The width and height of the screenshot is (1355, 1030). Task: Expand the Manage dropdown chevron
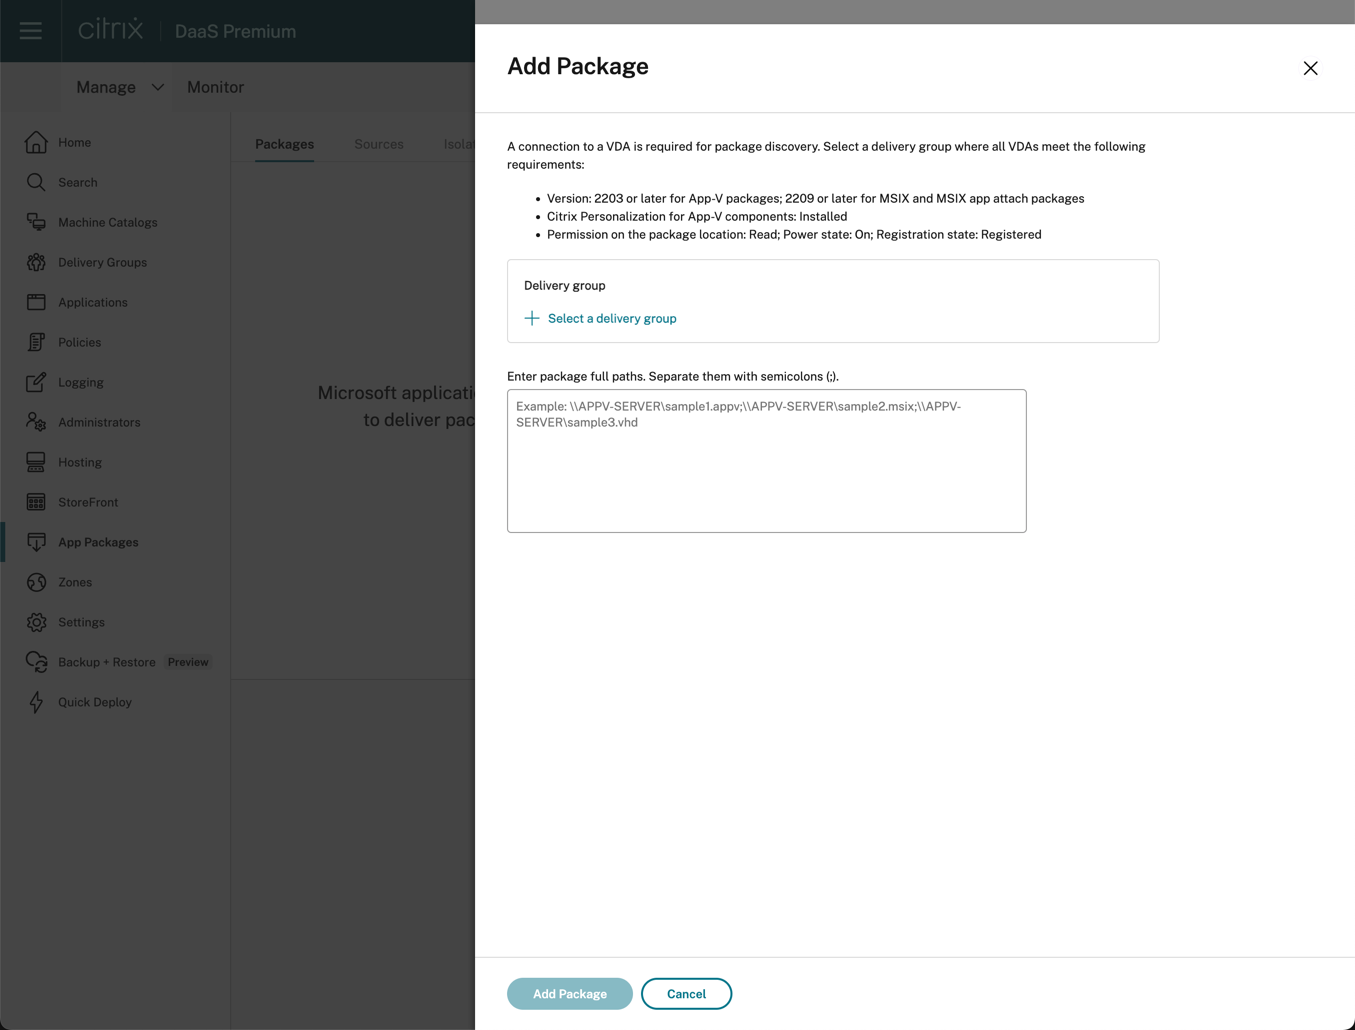[157, 88]
